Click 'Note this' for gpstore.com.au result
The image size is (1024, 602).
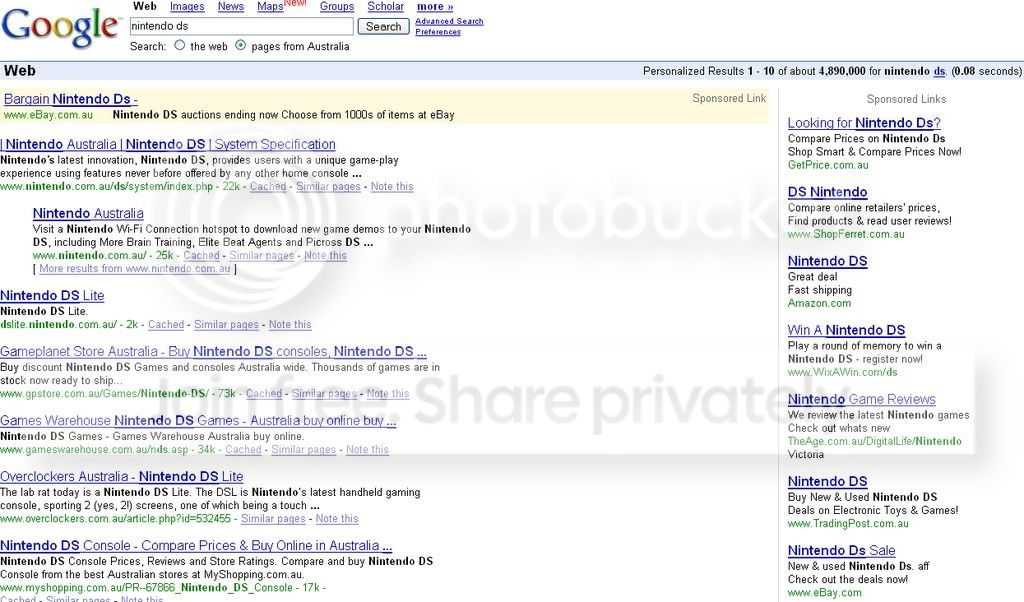point(388,394)
